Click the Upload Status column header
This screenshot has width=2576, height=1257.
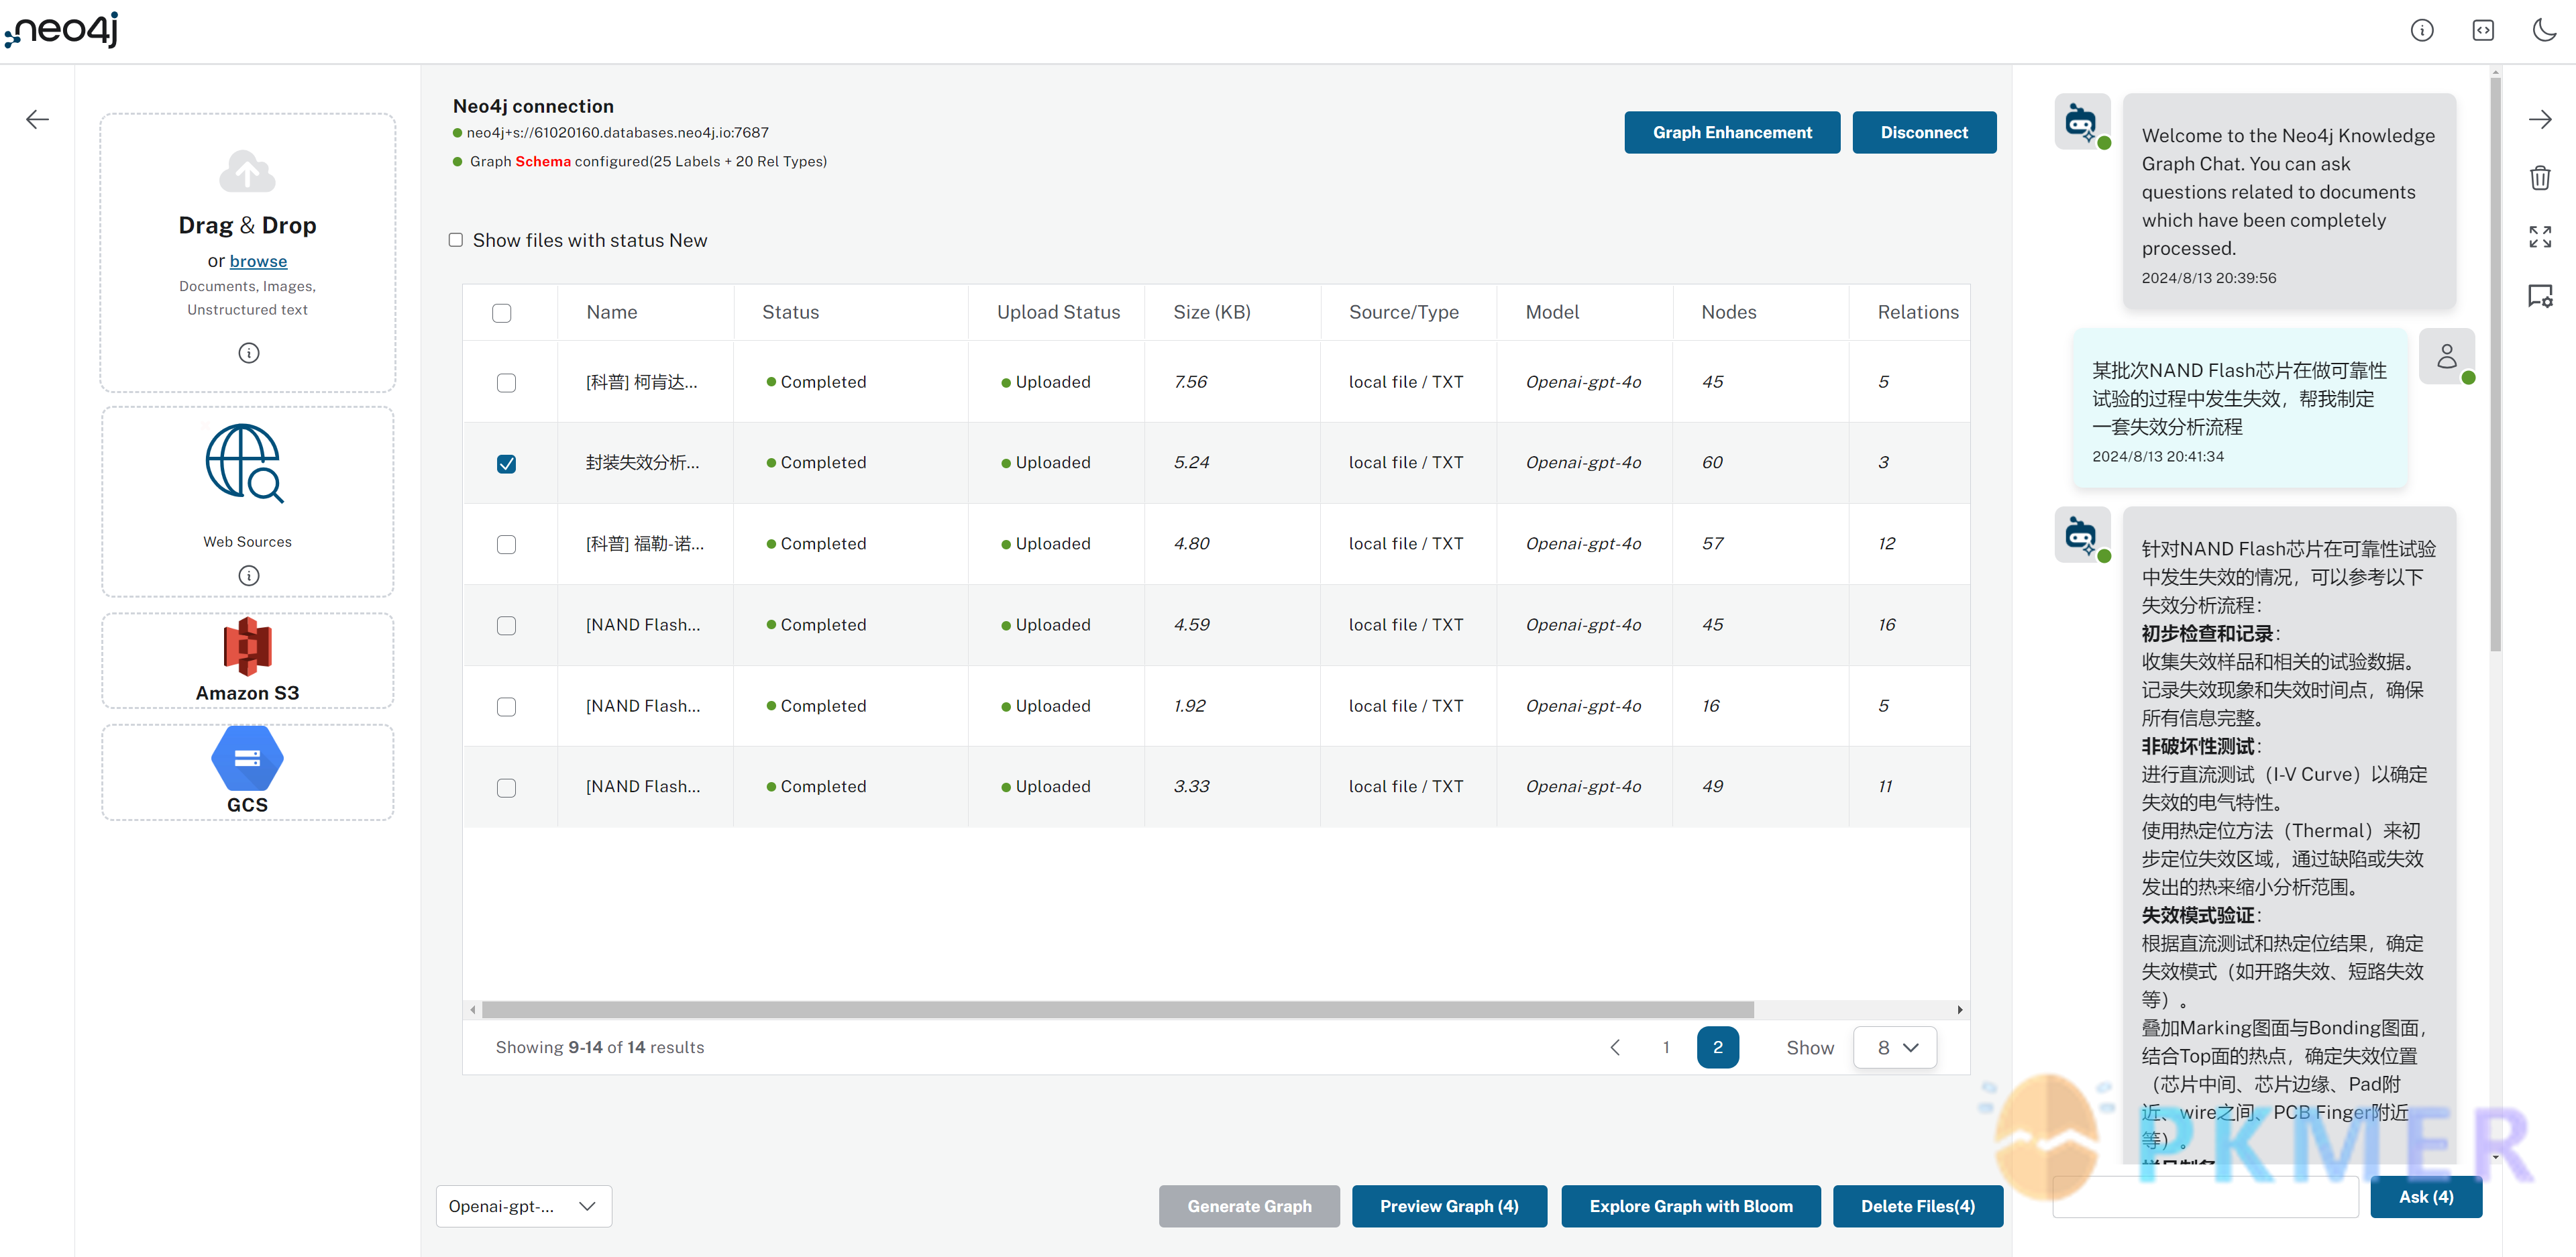tap(1058, 312)
